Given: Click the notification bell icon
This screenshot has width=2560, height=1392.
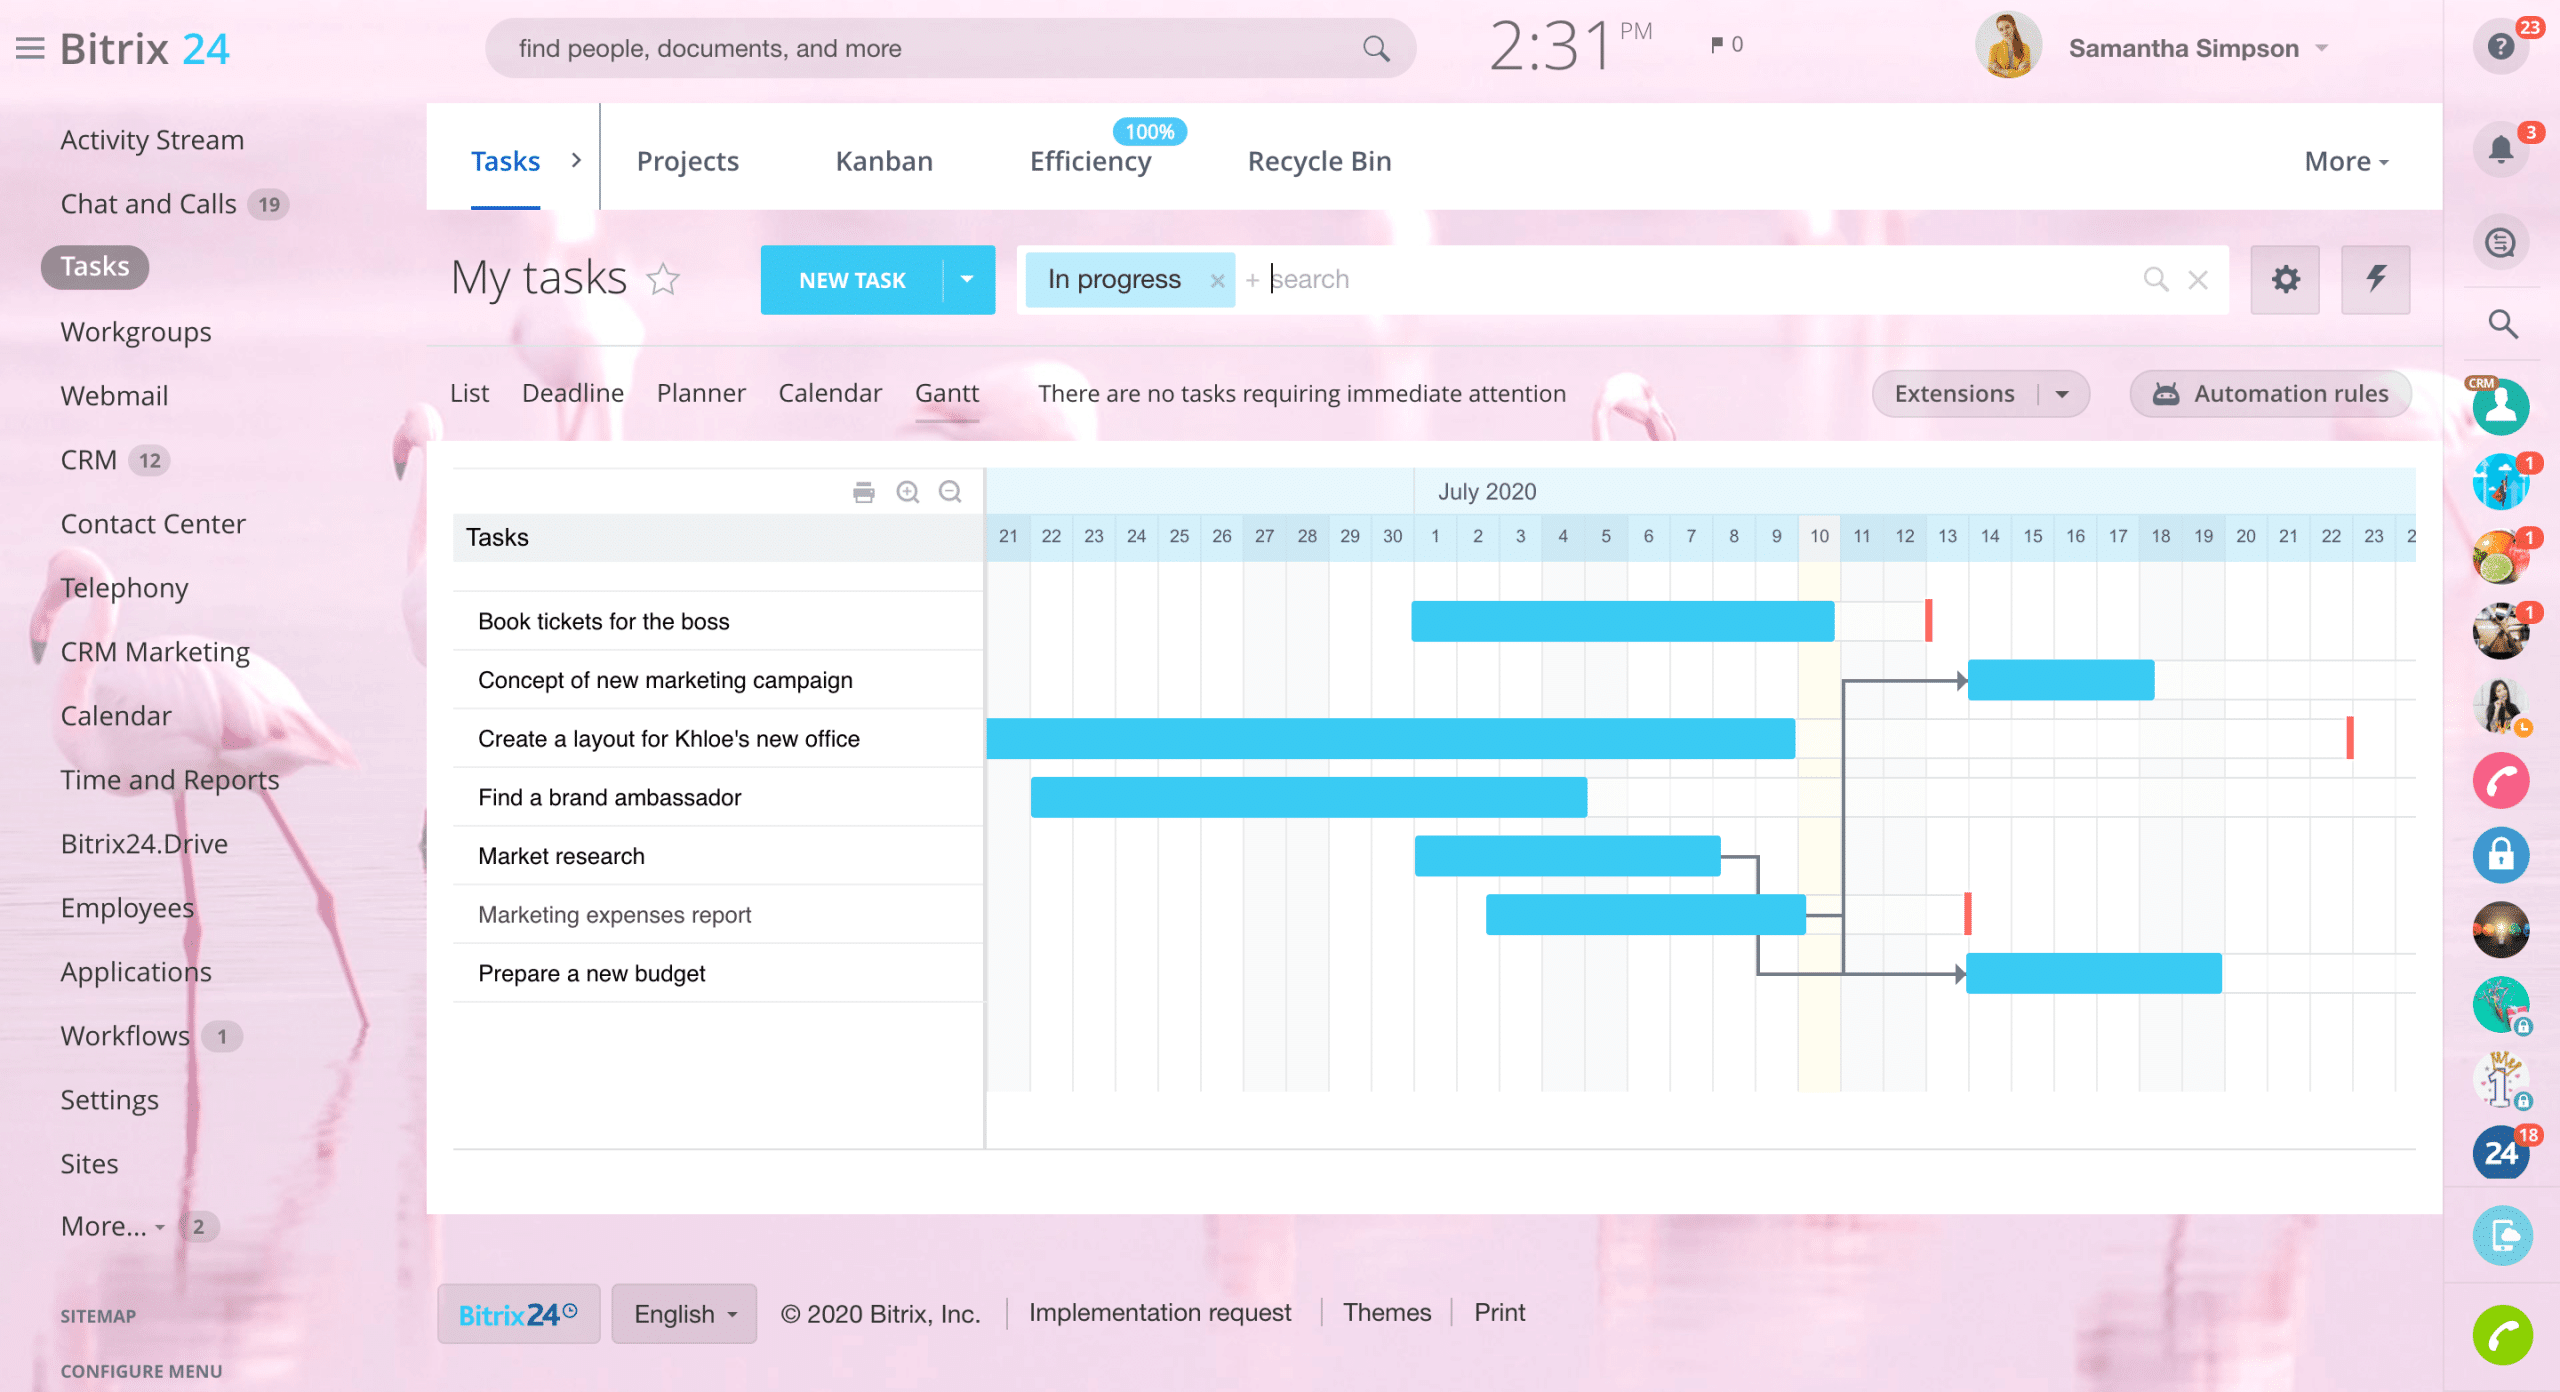Looking at the screenshot, I should coord(2502,151).
